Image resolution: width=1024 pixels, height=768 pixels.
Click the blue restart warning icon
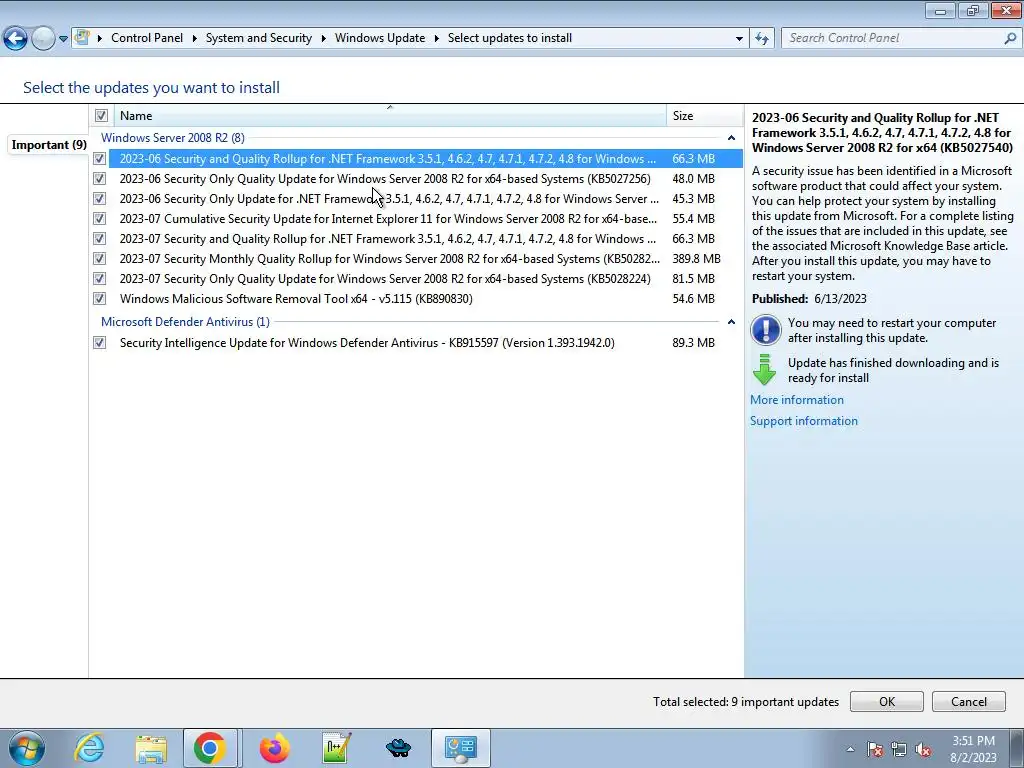(x=765, y=330)
